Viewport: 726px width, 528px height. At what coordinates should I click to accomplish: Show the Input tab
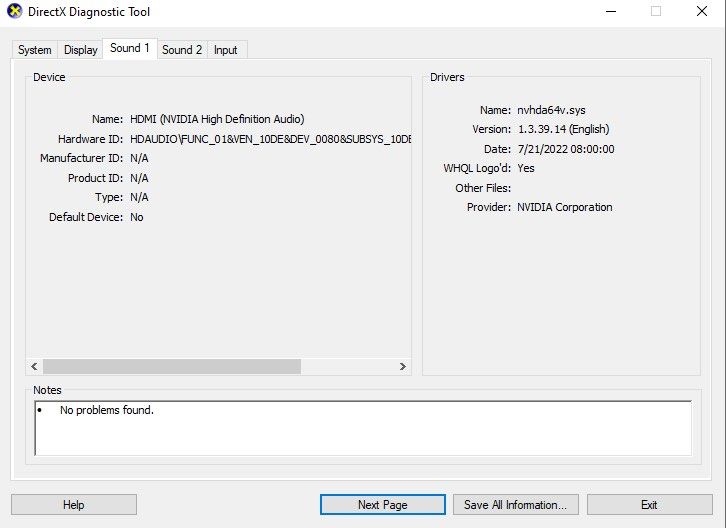(x=226, y=50)
